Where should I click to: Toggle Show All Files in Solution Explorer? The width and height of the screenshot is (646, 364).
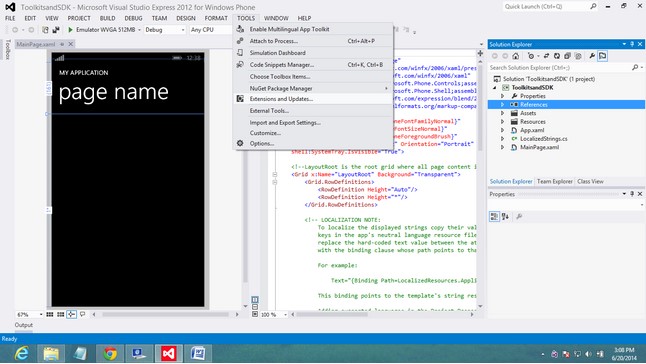[x=578, y=56]
